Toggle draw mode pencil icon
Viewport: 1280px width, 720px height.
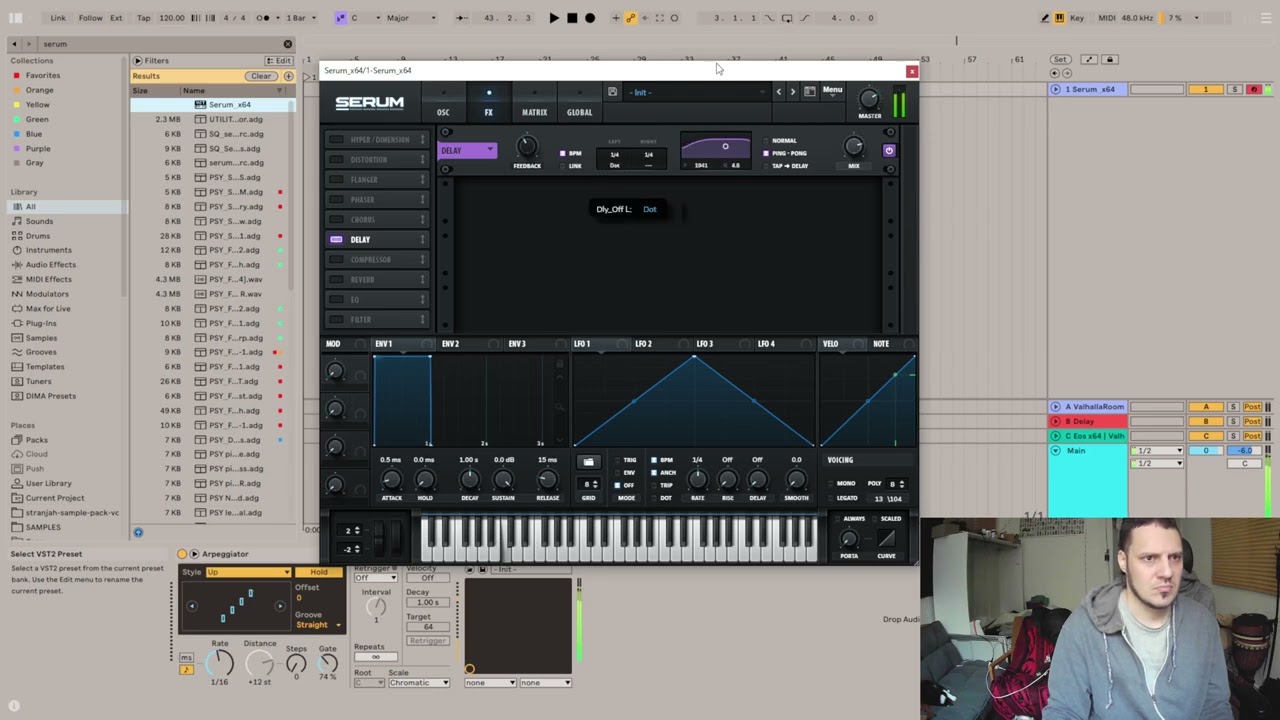(1045, 18)
